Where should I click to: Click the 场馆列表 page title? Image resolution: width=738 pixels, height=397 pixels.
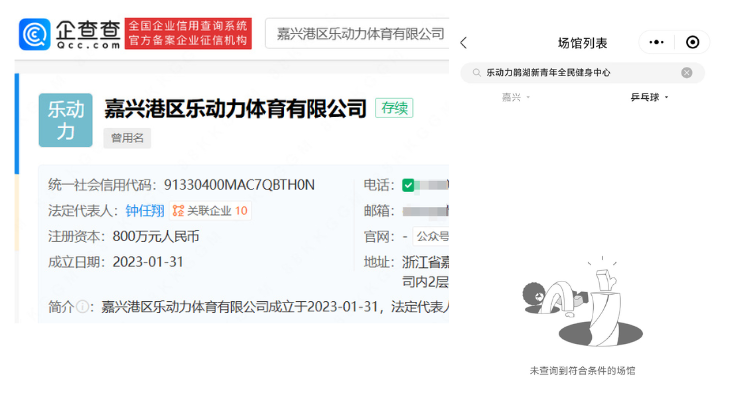click(582, 43)
